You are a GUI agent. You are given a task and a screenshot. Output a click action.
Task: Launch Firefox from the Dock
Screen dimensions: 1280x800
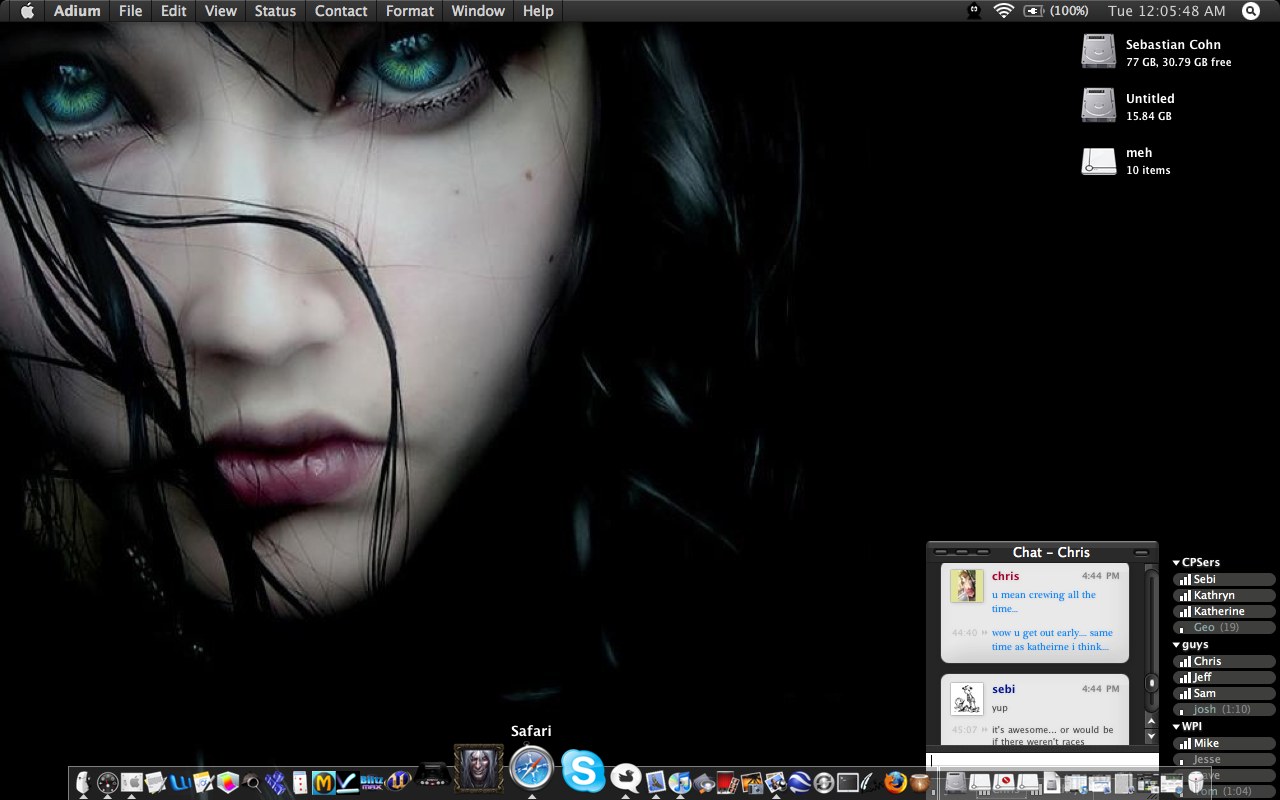[x=895, y=782]
